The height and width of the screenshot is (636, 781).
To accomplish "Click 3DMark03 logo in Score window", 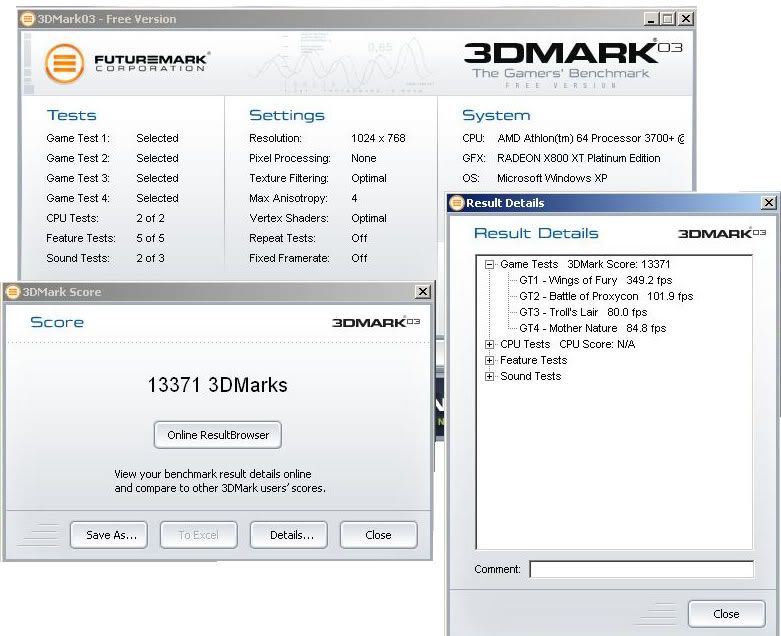I will tap(376, 322).
